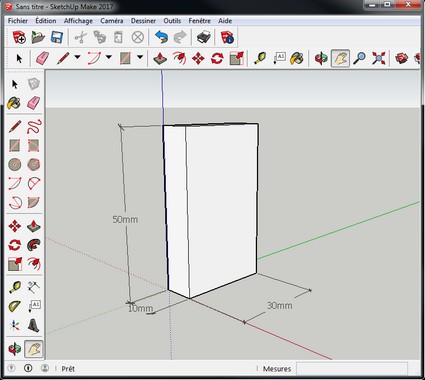The height and width of the screenshot is (380, 425).
Task: Expand the Rectangle shape dropdown arrow
Action: [140, 57]
